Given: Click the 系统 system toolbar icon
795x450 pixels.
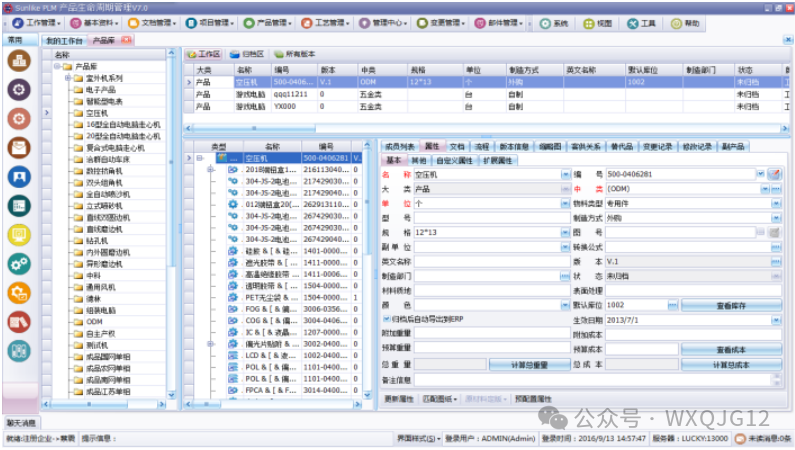Looking at the screenshot, I should tap(545, 23).
